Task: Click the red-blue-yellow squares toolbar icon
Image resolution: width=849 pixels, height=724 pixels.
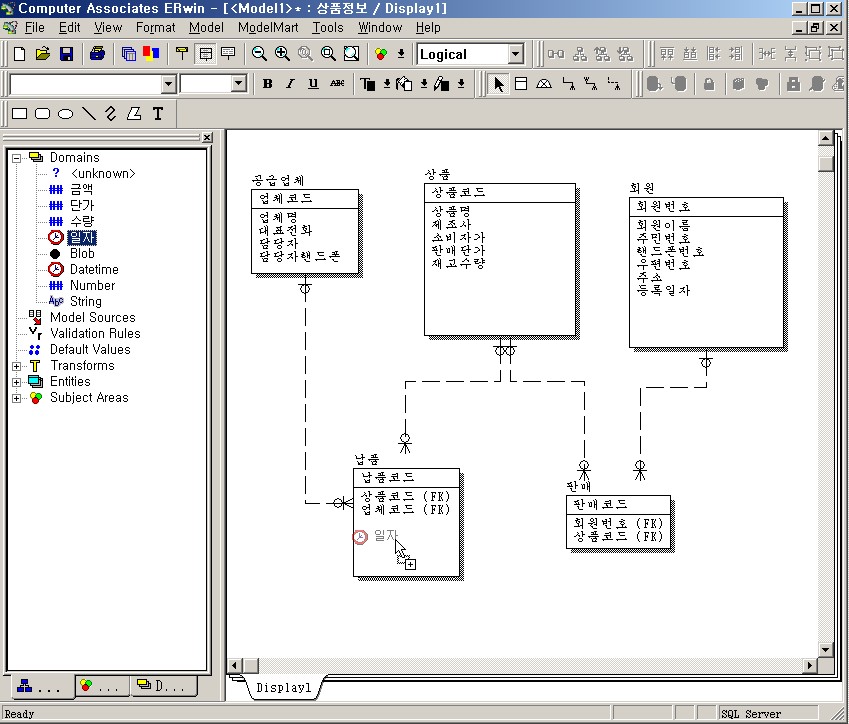Action: coord(151,54)
